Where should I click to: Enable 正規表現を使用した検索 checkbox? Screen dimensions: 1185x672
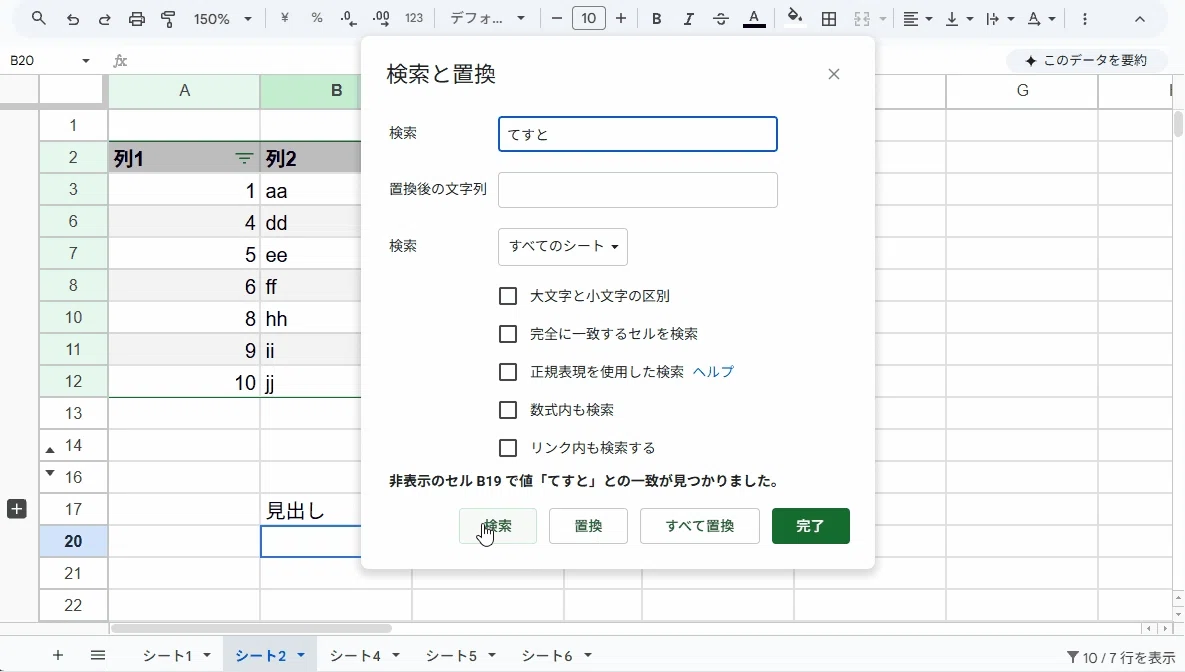(x=508, y=372)
